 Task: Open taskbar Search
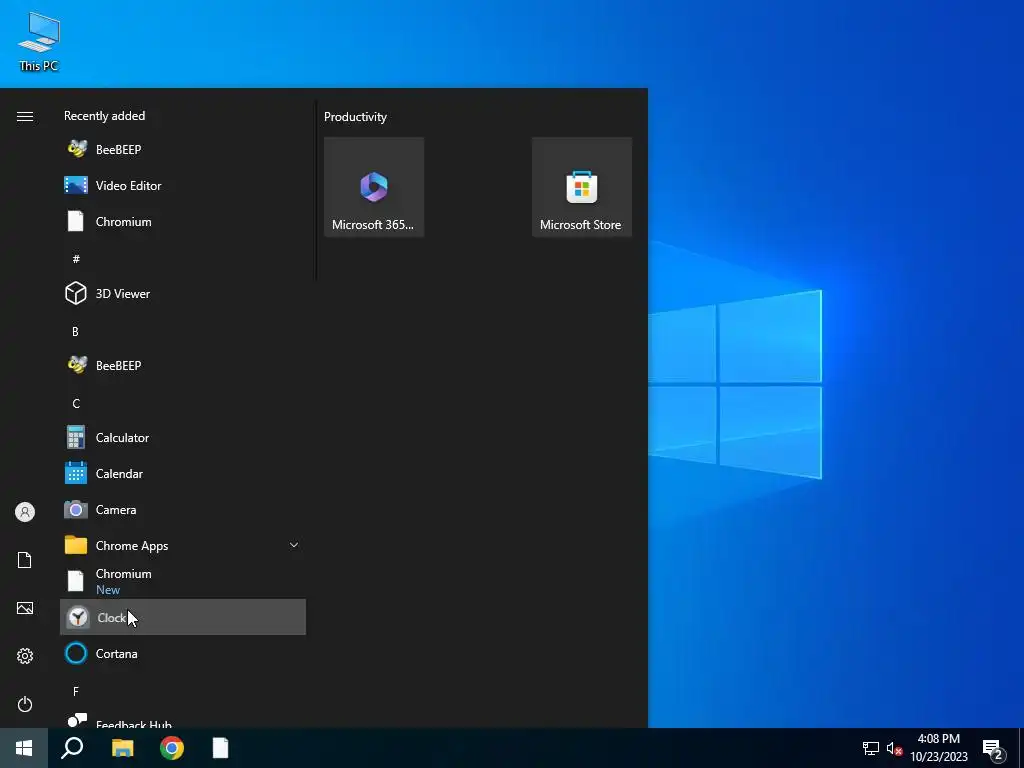click(72, 748)
